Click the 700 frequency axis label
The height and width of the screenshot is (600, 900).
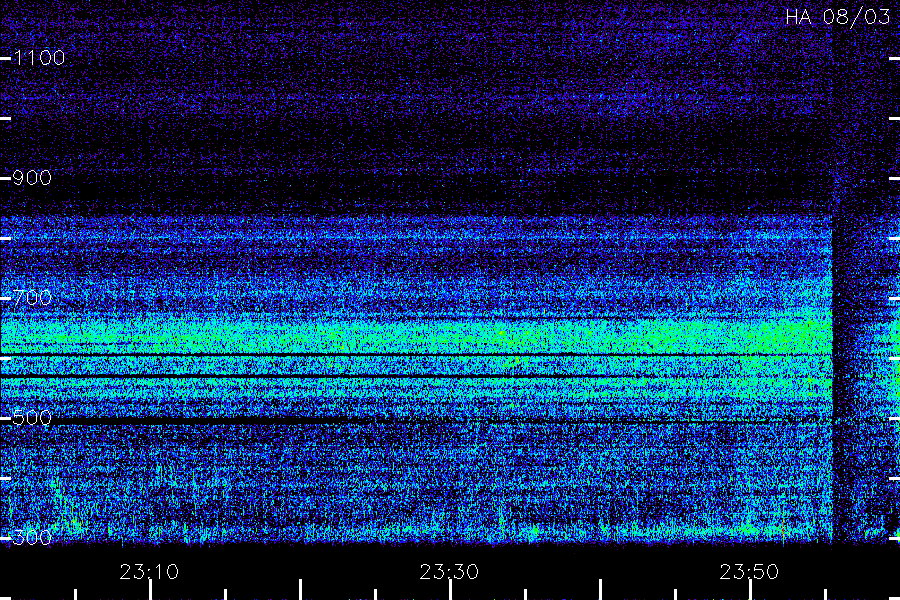point(32,298)
